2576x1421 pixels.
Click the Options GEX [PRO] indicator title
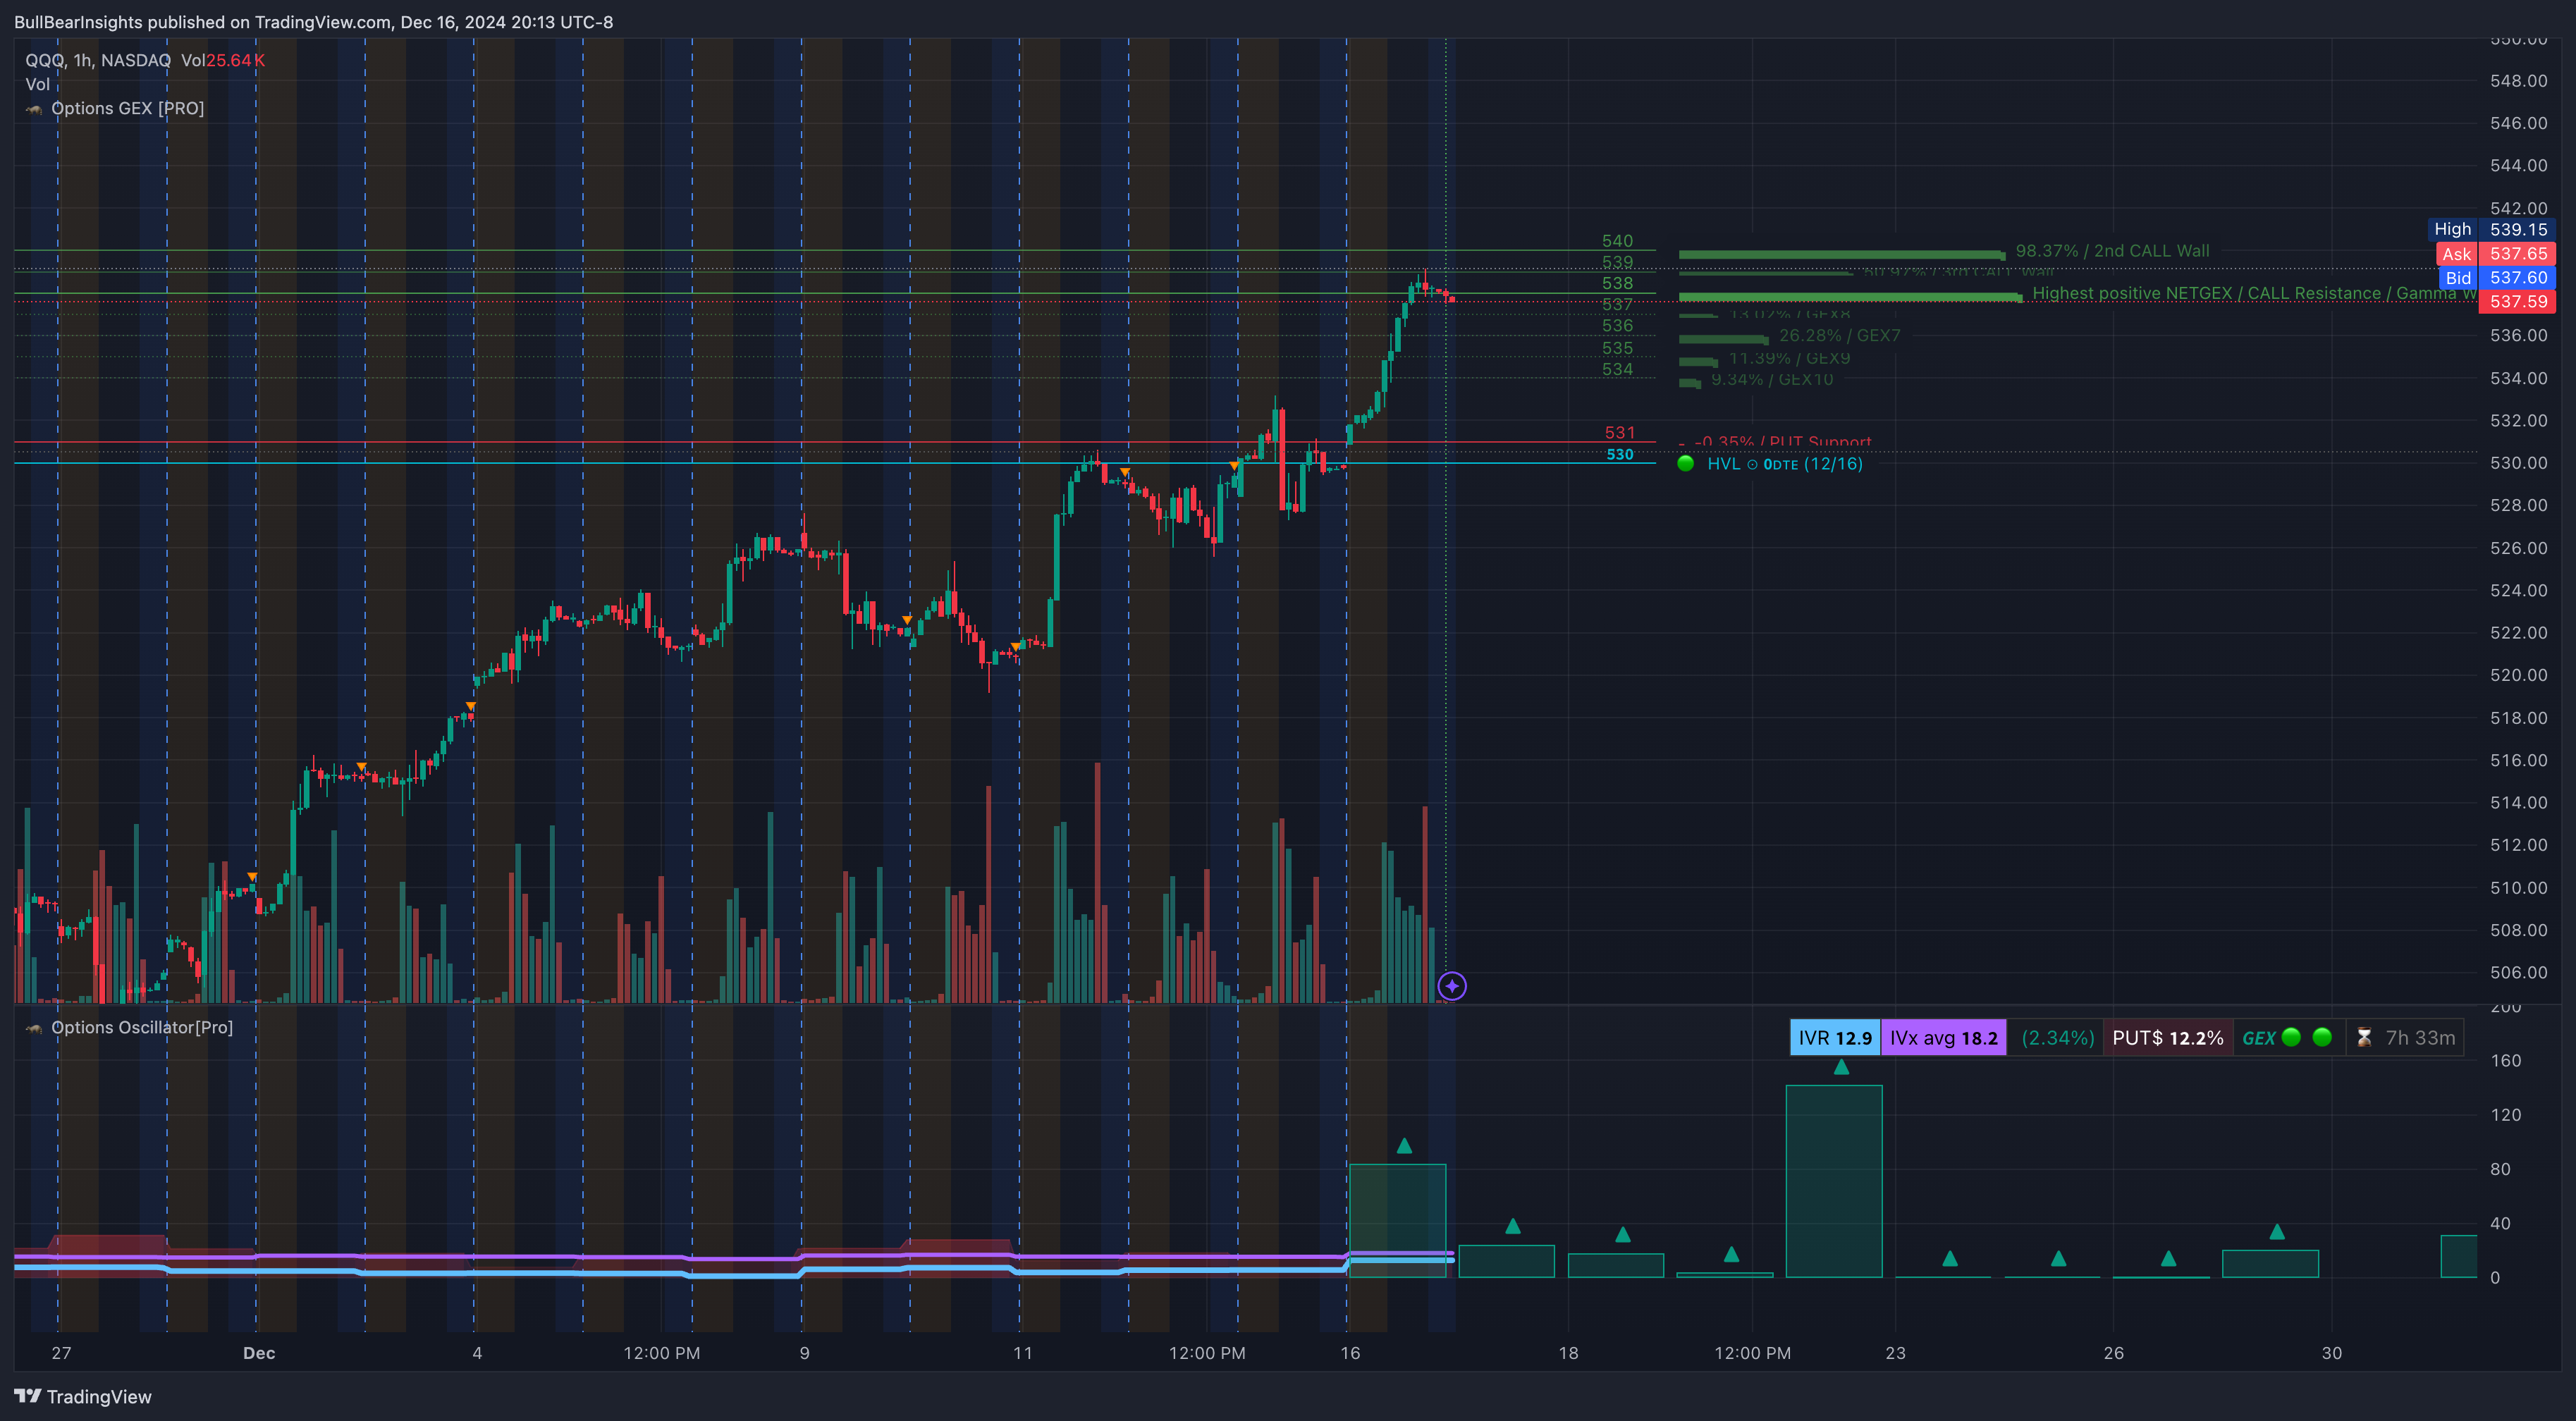click(x=127, y=108)
